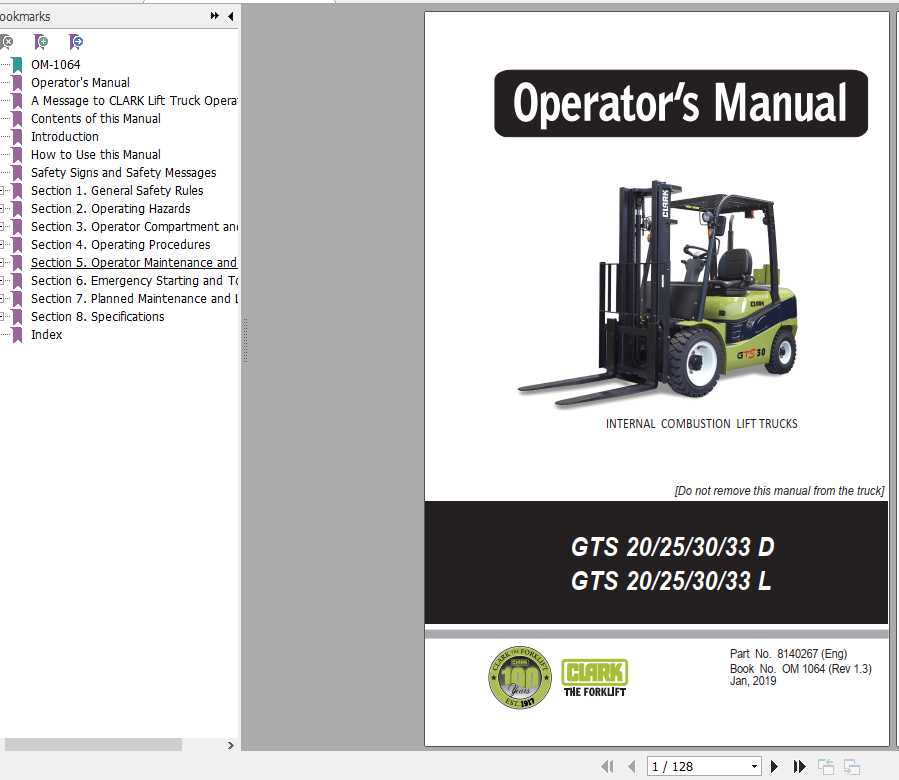This screenshot has width=899, height=780.
Task: Open Safety Signs and Safety Messages bookmark
Action: (x=123, y=173)
